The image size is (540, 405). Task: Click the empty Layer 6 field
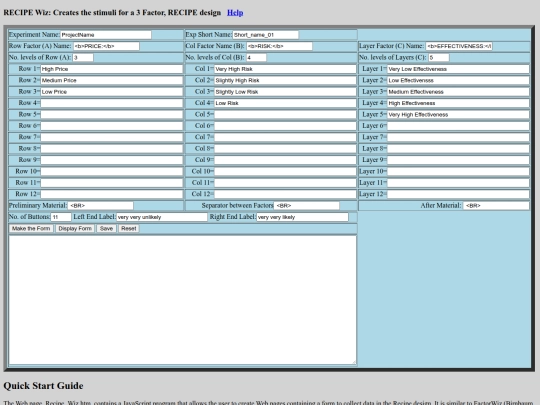pos(458,126)
